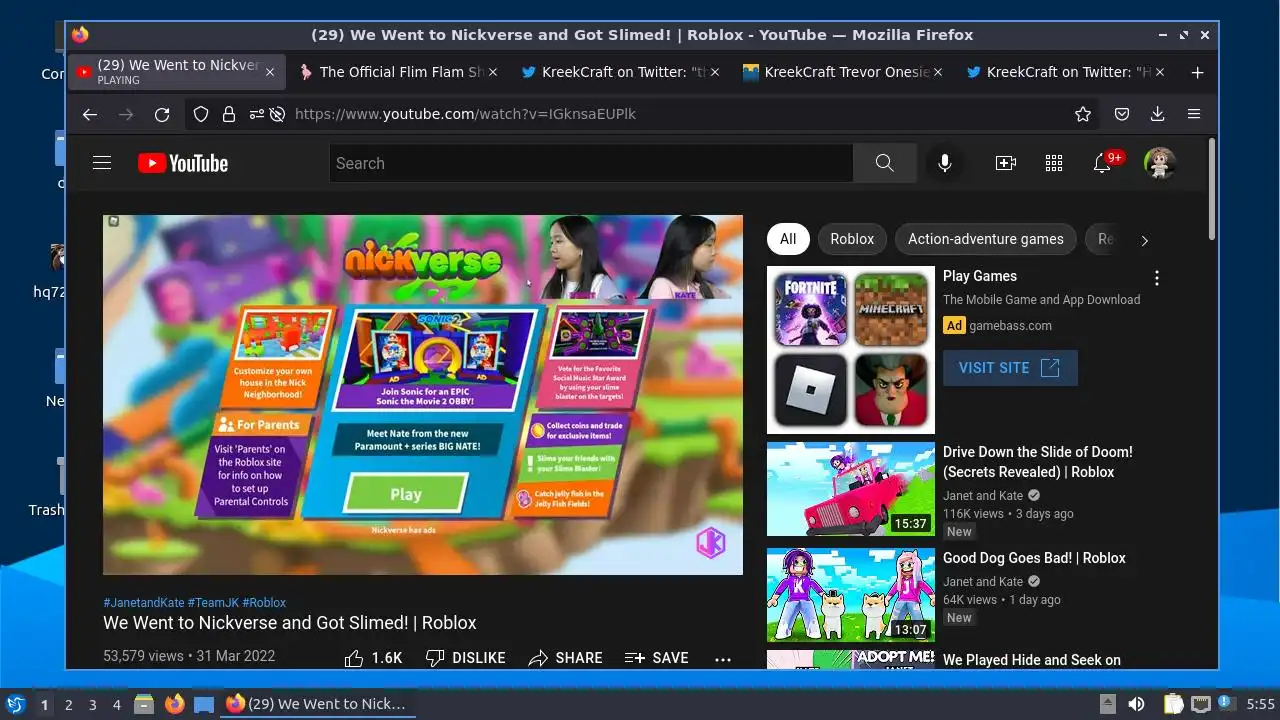
Task: Open the YouTube apps grid icon
Action: tap(1053, 163)
